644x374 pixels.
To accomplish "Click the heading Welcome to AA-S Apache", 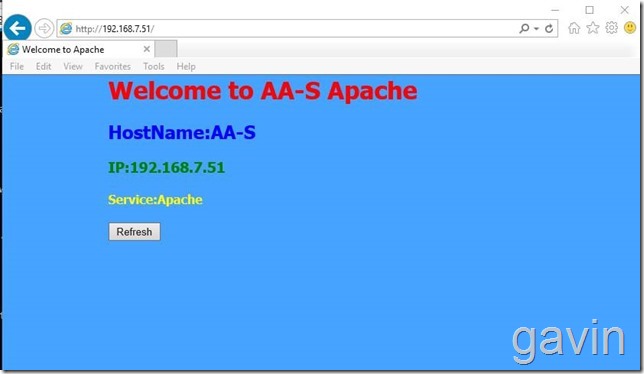I will pos(263,91).
